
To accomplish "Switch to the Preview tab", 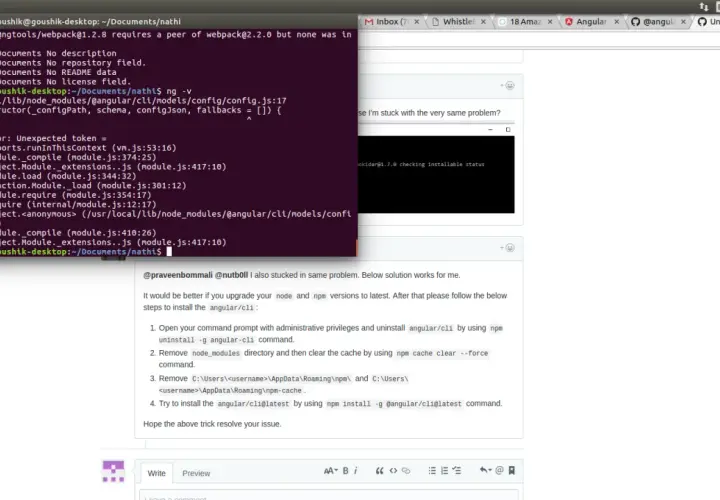I will [196, 473].
